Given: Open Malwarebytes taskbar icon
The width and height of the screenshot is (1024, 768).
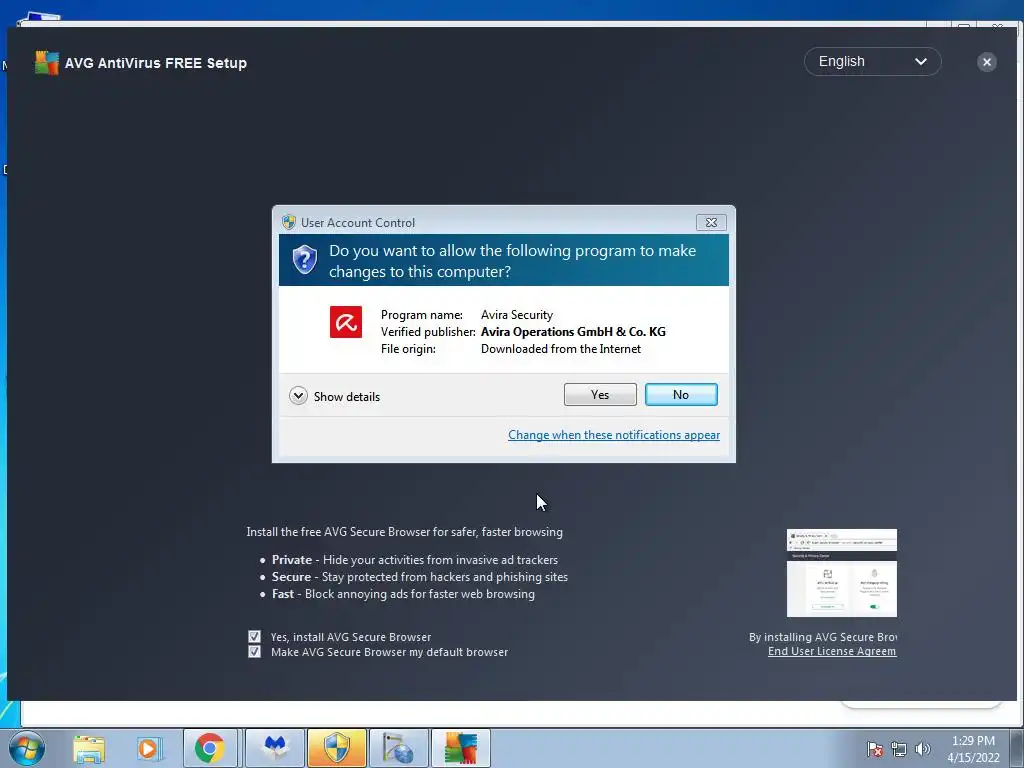Looking at the screenshot, I should click(x=275, y=748).
